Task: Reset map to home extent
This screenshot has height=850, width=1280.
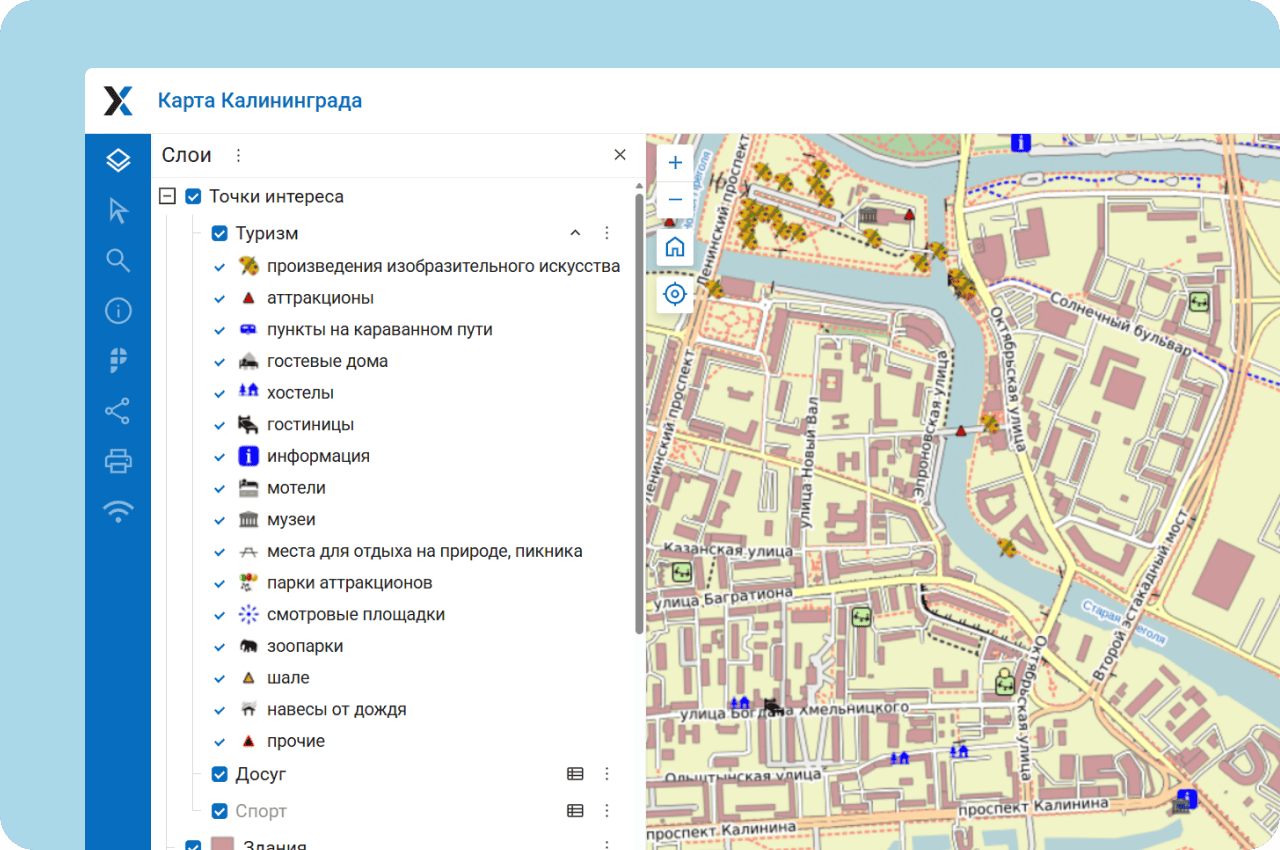Action: tap(675, 247)
